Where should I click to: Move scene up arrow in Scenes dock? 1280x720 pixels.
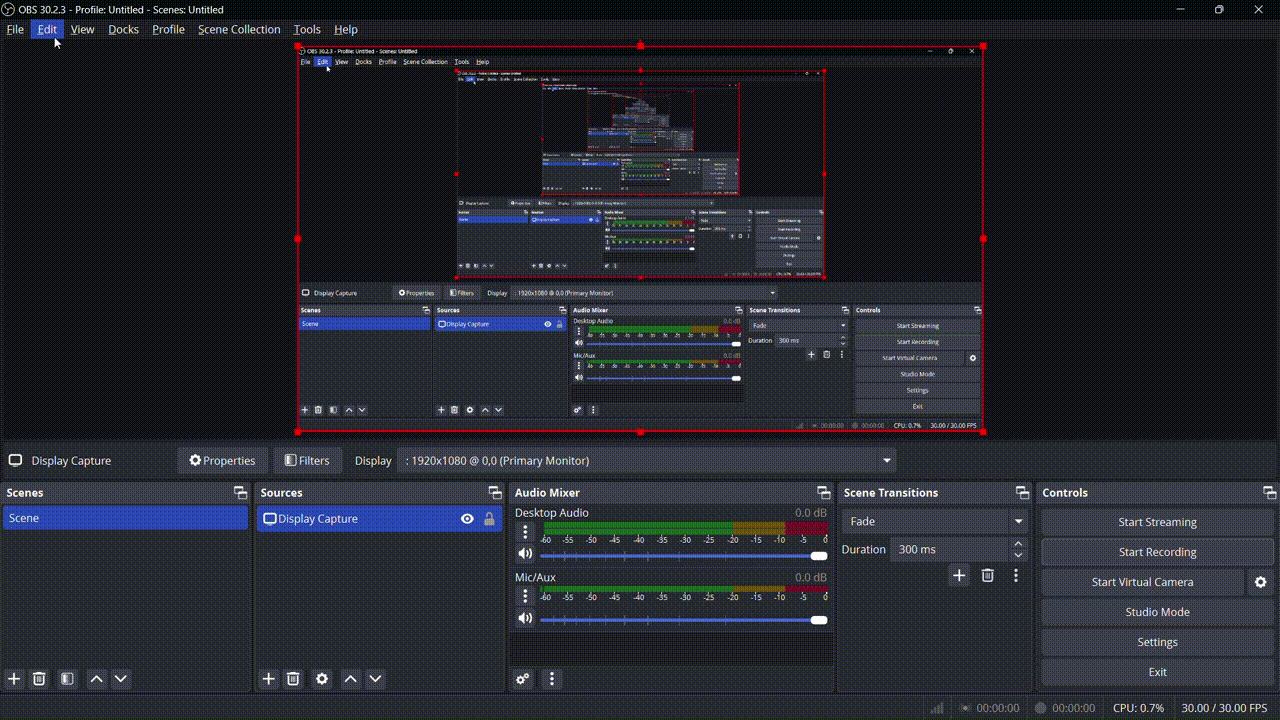point(96,679)
